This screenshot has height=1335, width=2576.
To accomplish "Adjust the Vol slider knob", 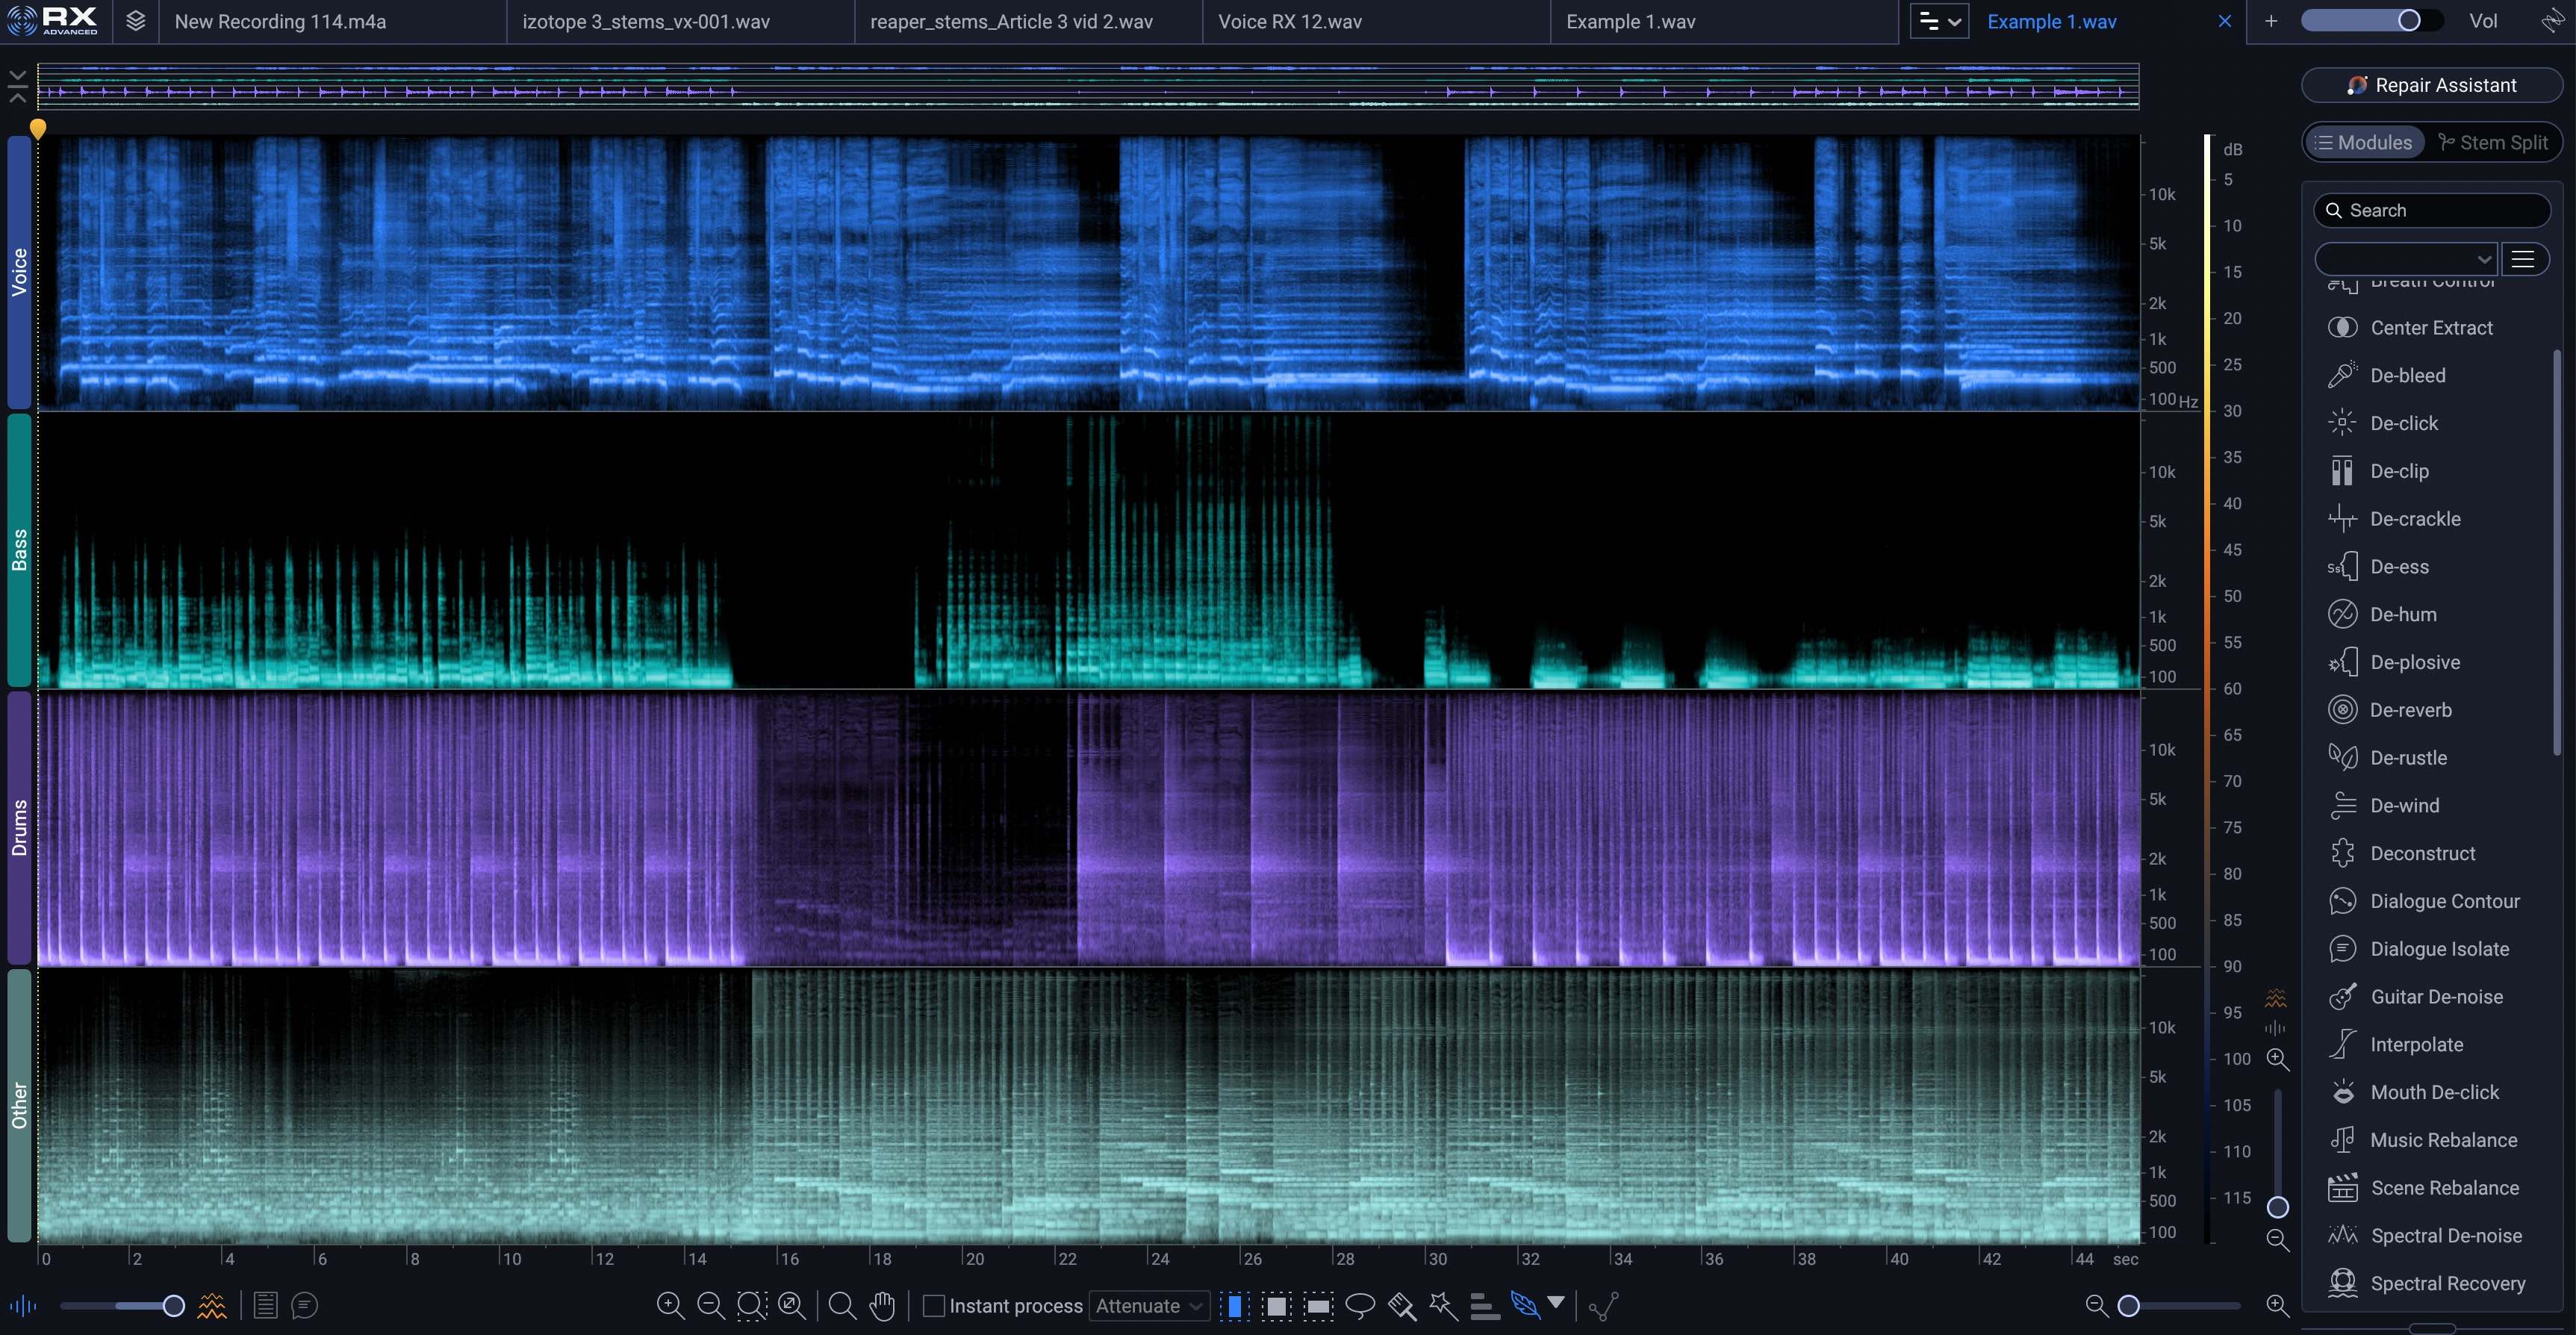I will (x=2408, y=21).
